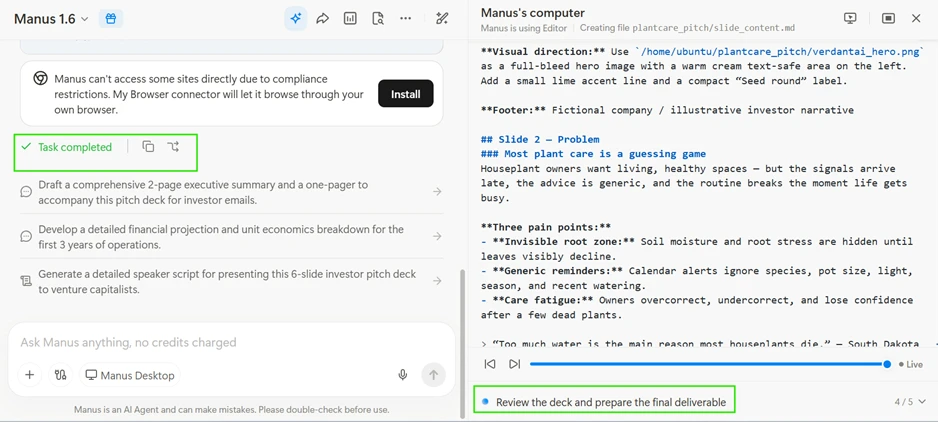Click the sparkle icon in top toolbar
The image size is (938, 422).
point(296,19)
